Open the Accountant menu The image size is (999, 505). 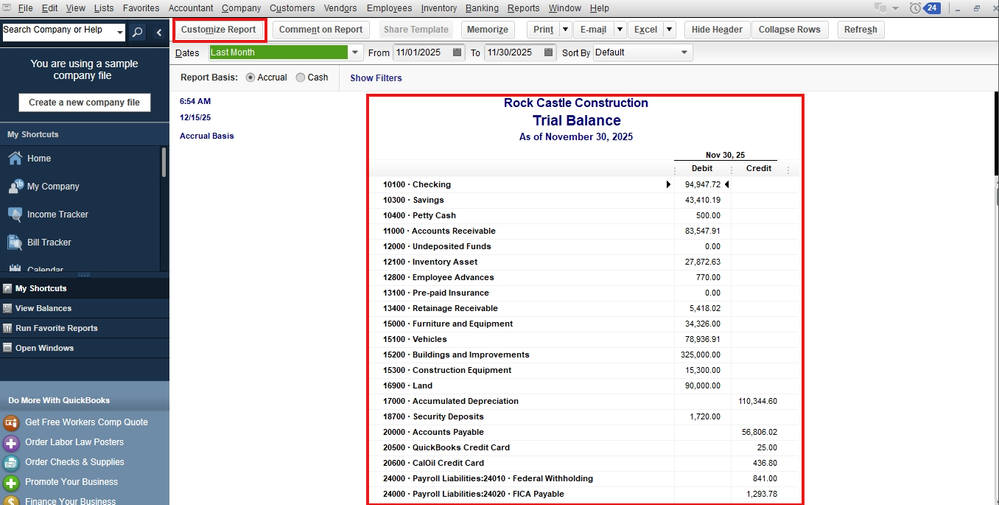(x=190, y=8)
